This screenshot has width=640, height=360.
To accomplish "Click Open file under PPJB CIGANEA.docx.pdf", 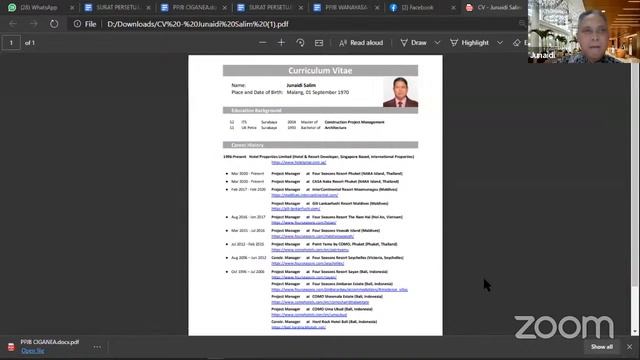I will (33, 351).
